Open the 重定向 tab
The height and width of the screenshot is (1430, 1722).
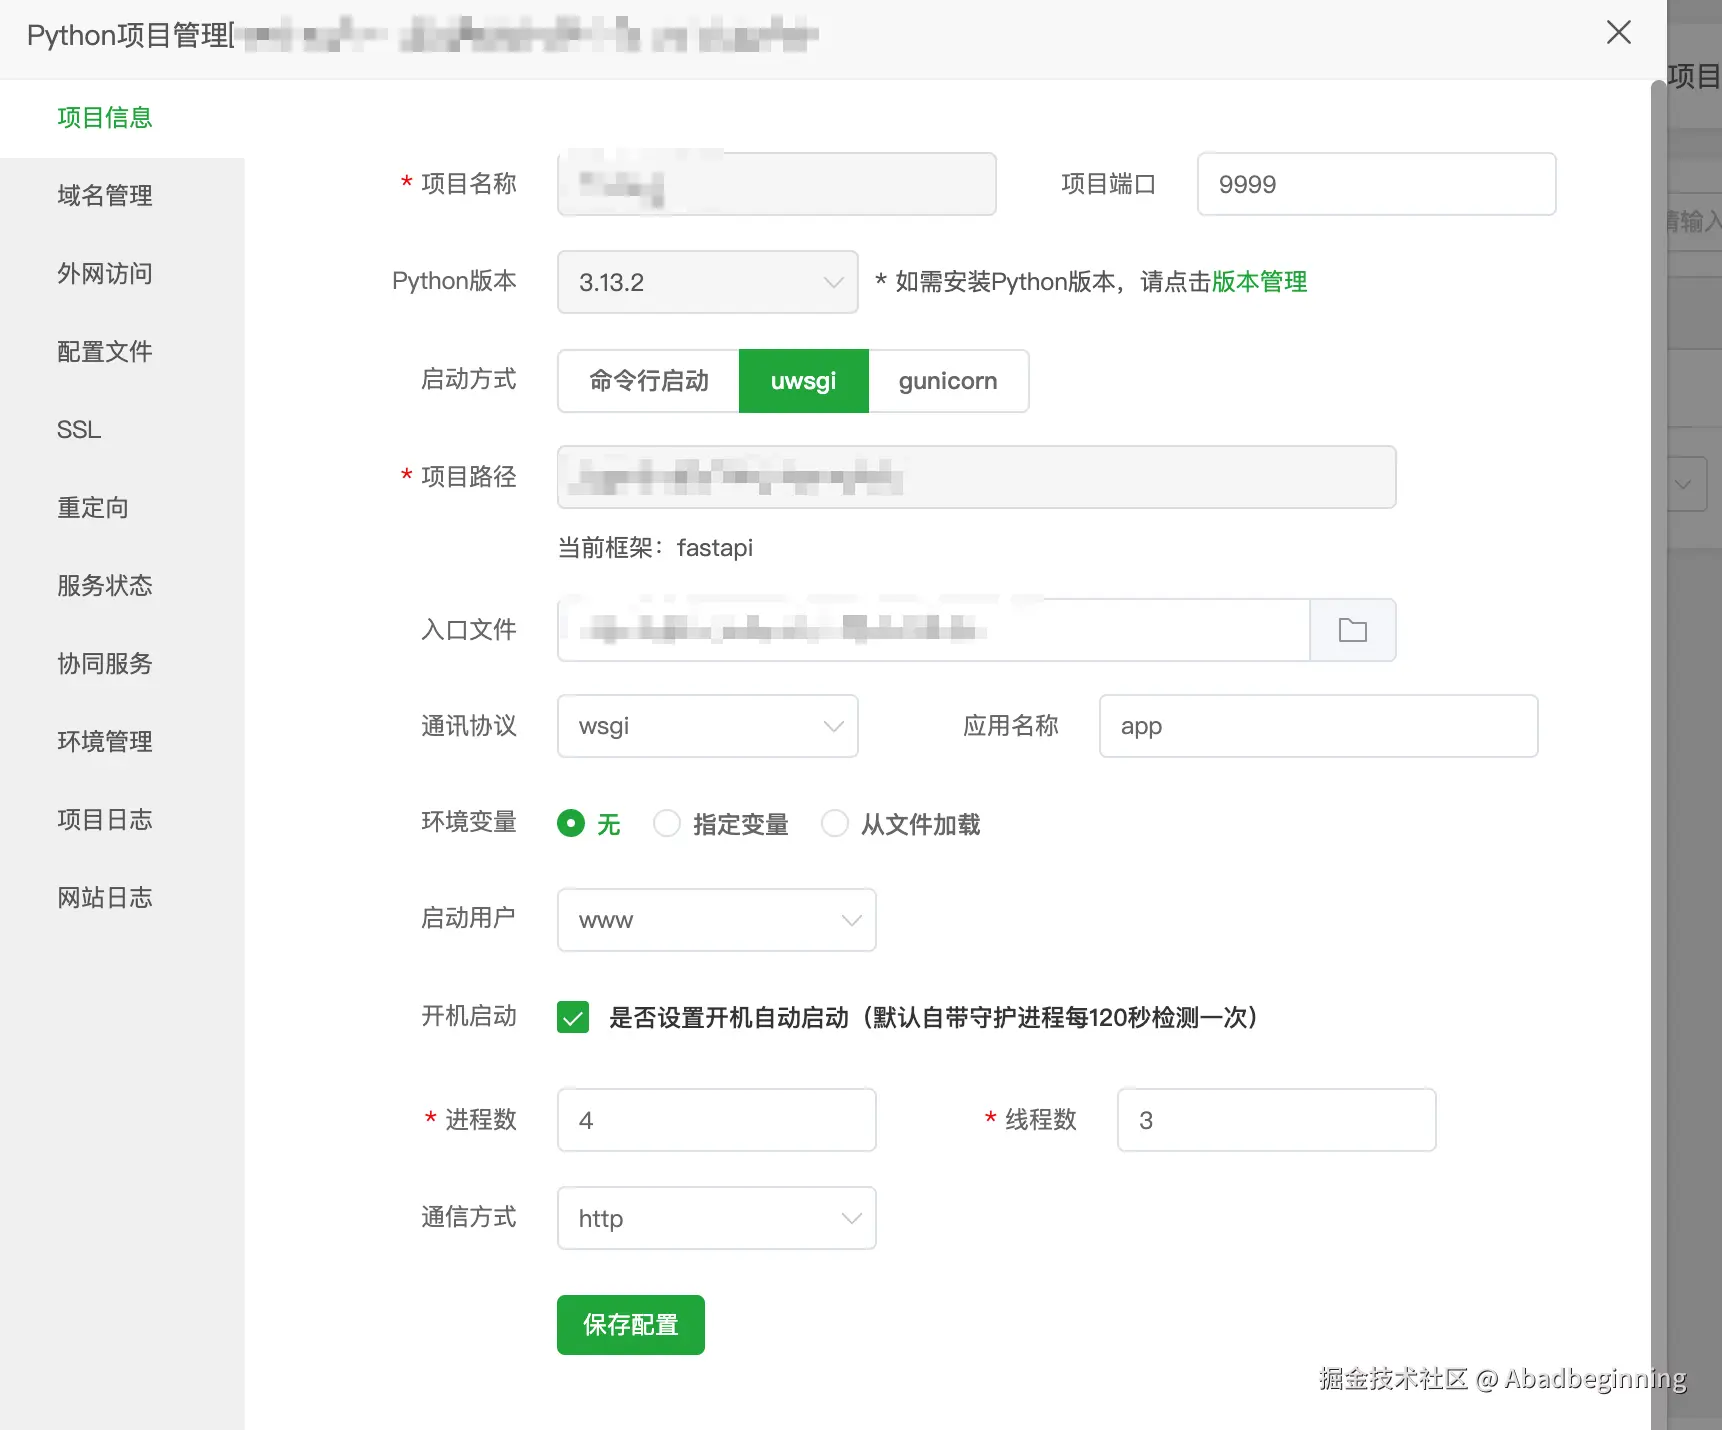tap(93, 508)
